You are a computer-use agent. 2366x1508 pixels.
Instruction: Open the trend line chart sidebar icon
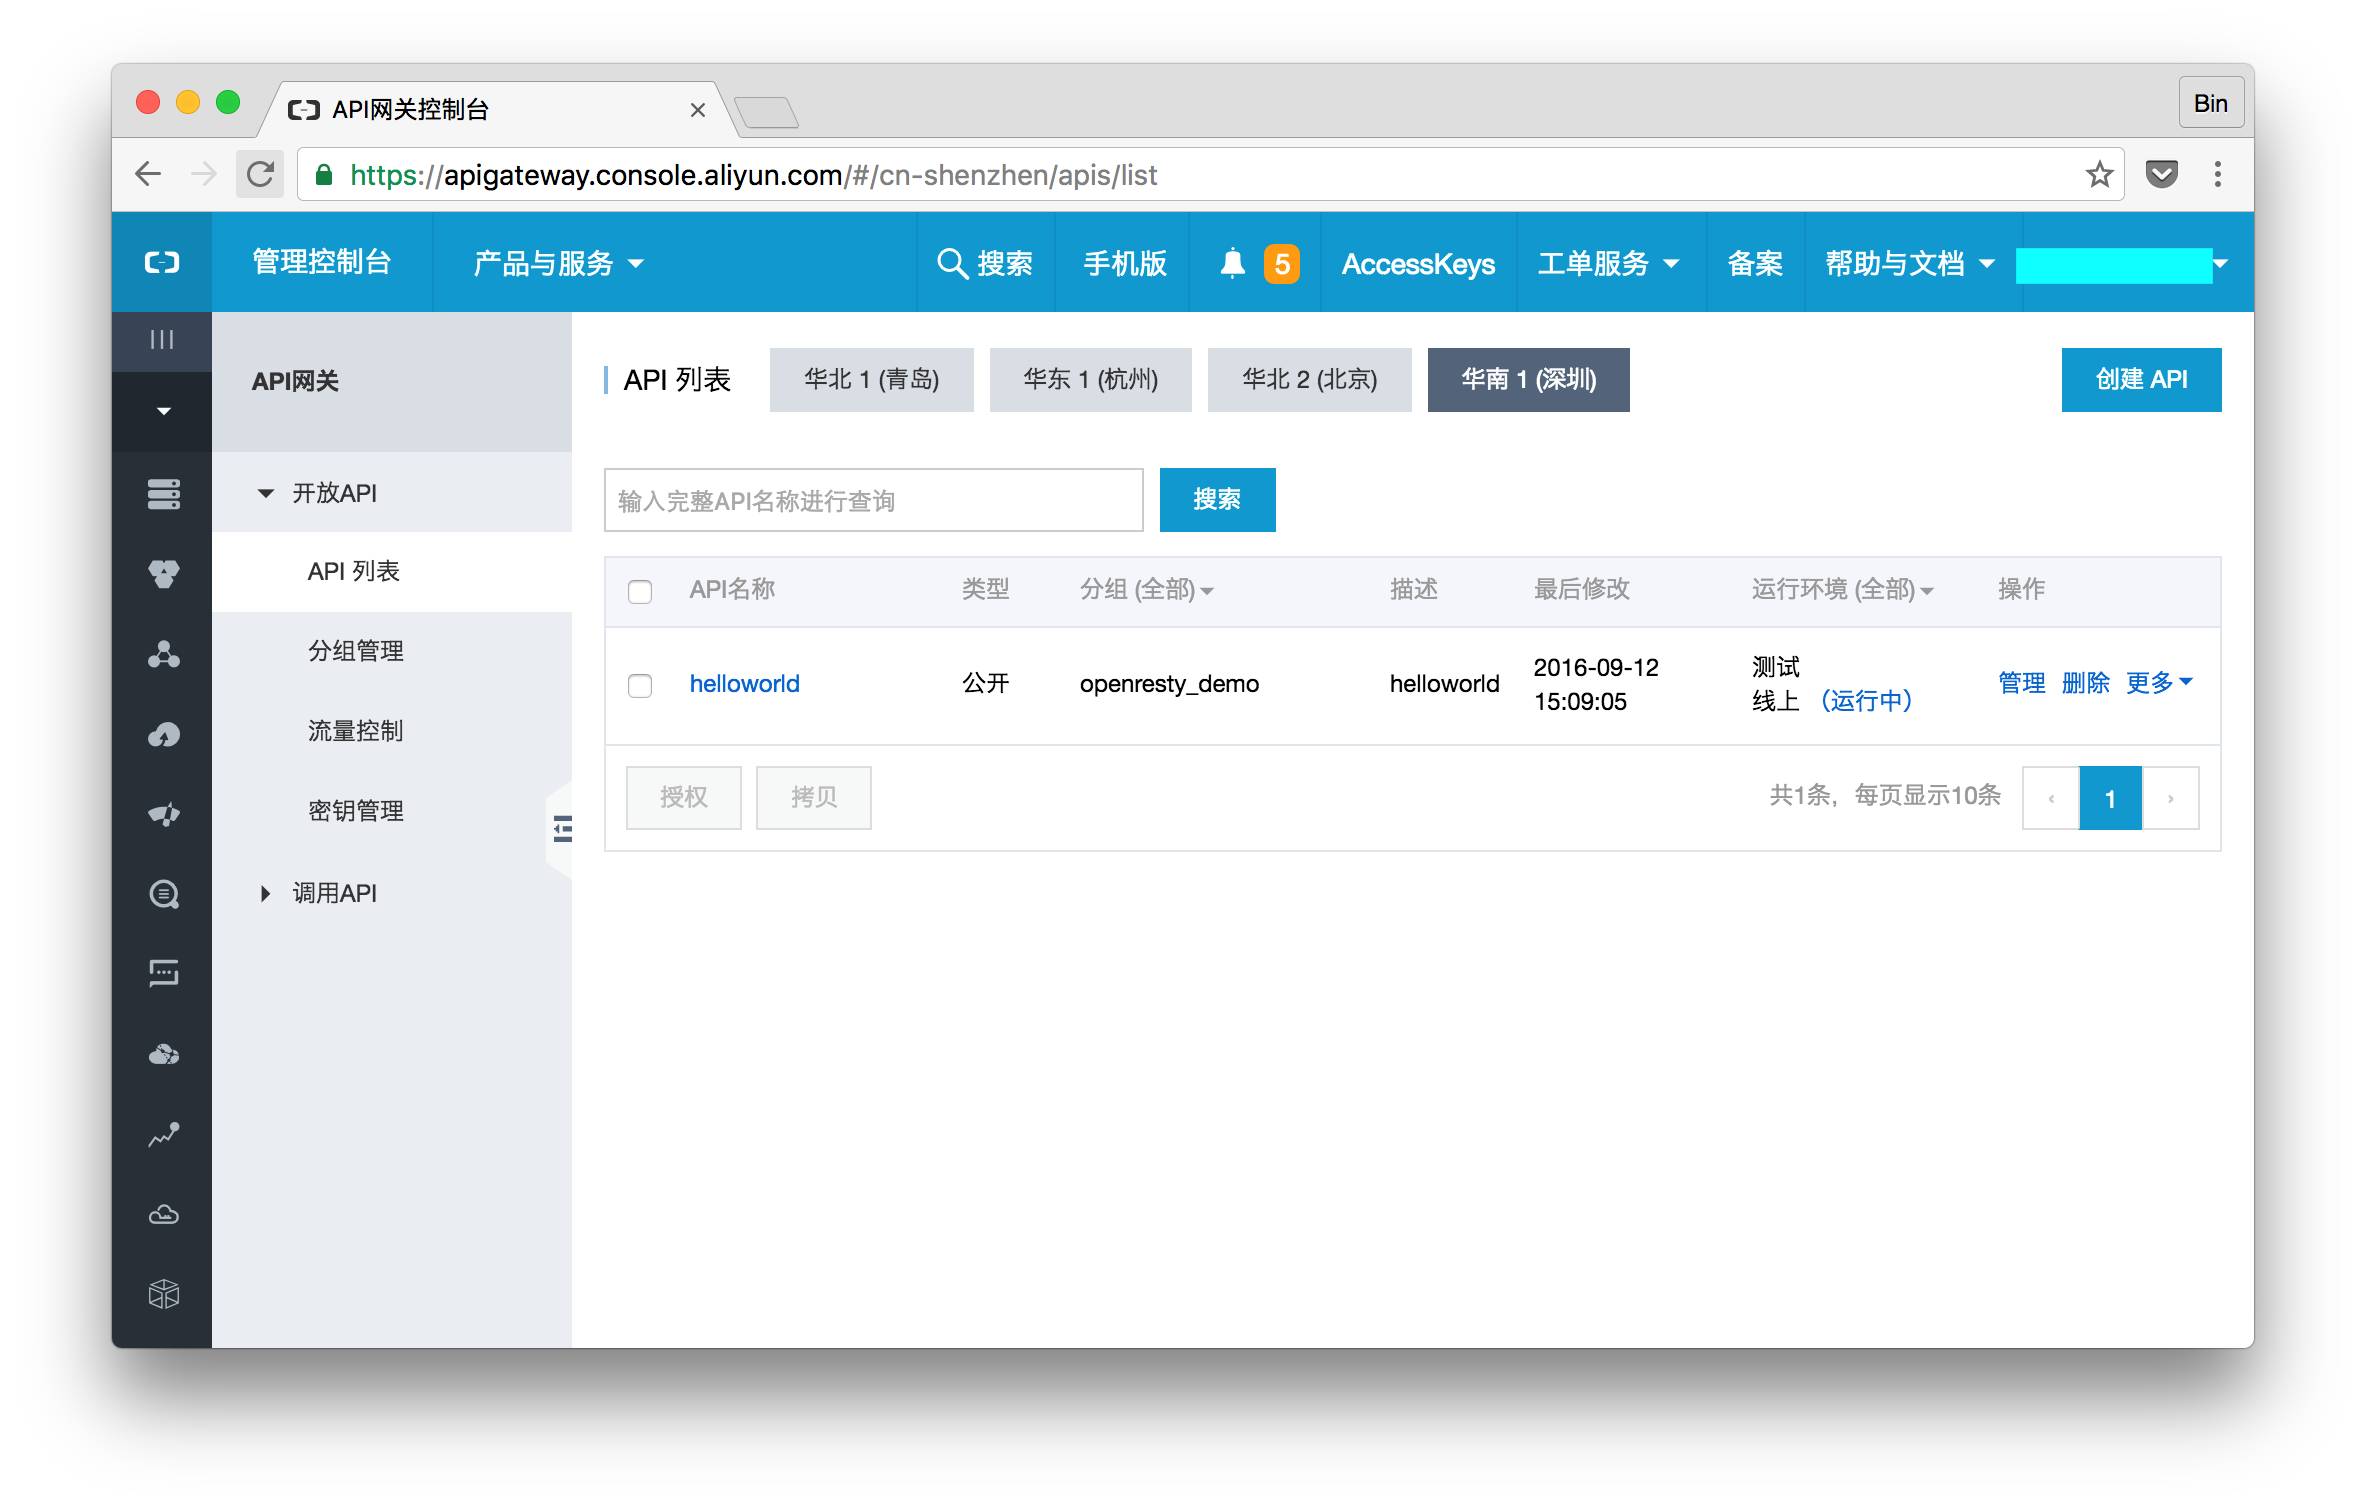tap(164, 1134)
